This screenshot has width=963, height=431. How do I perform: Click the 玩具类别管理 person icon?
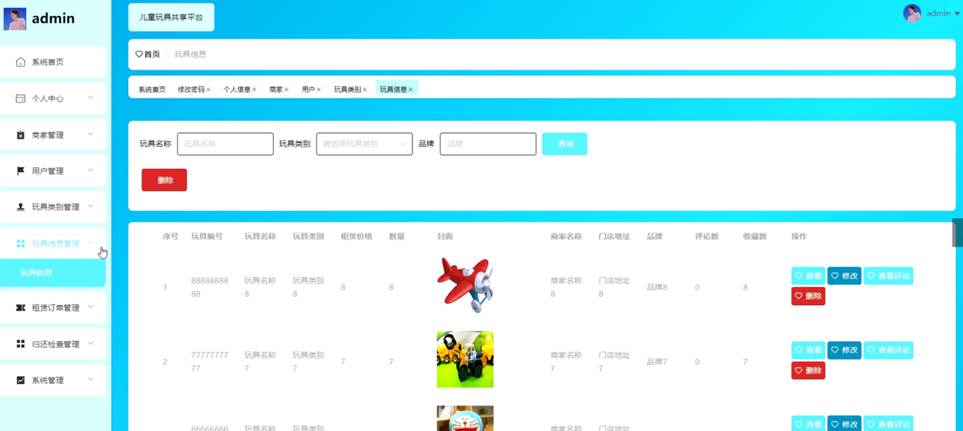(x=20, y=207)
